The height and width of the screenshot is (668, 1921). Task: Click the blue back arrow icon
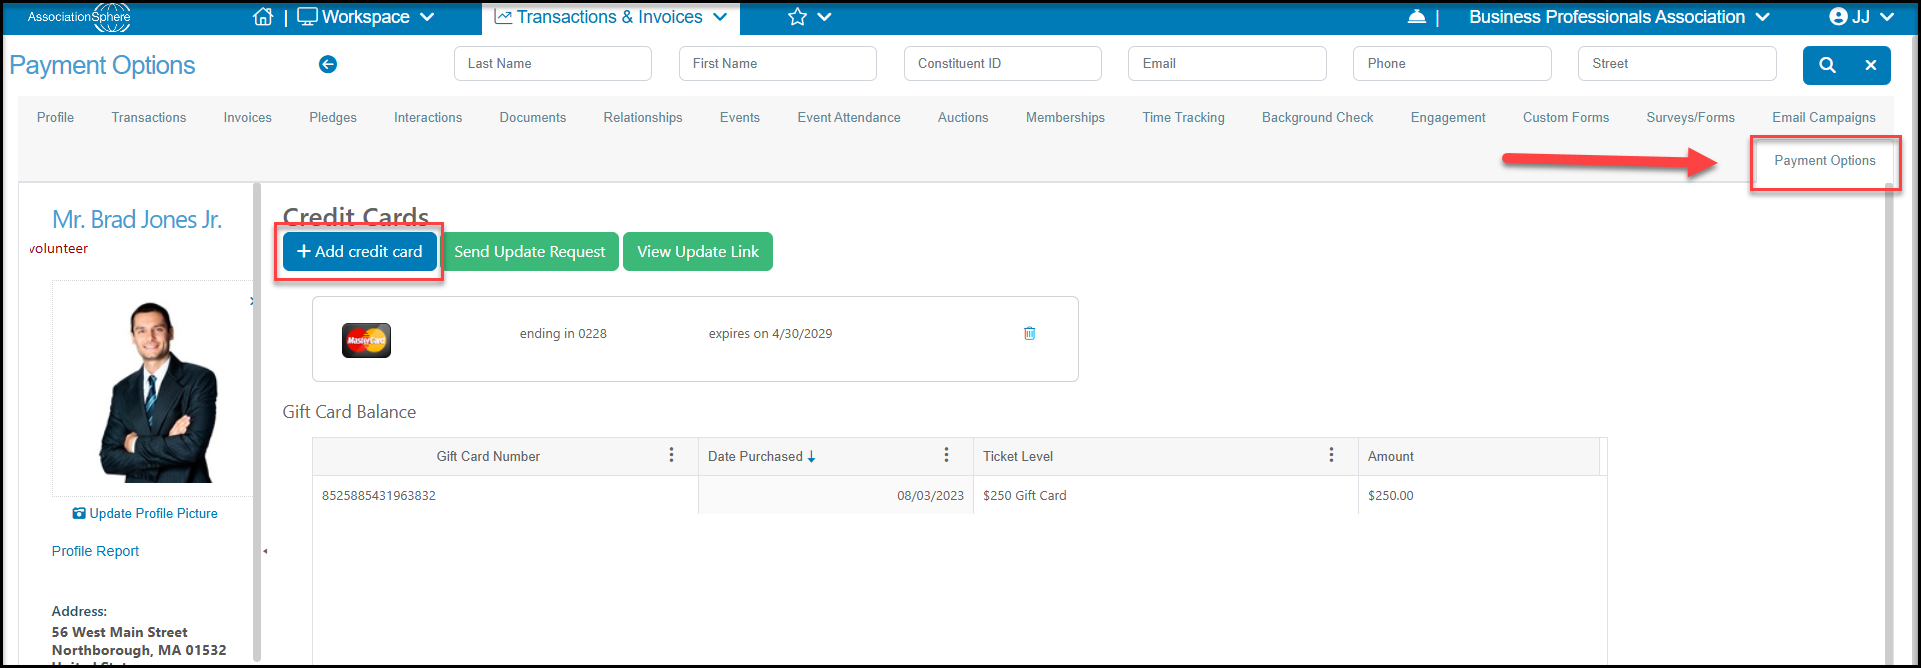328,64
